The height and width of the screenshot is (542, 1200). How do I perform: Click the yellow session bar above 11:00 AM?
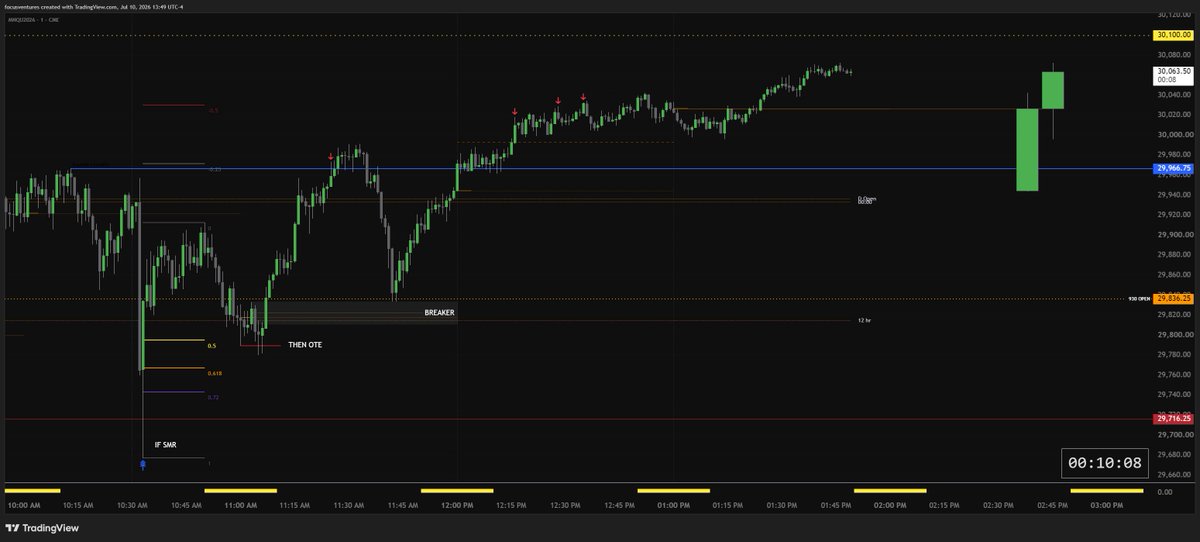click(240, 491)
